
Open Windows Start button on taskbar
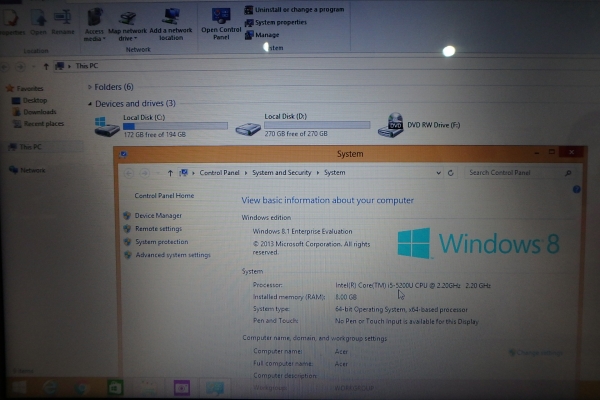(19, 388)
